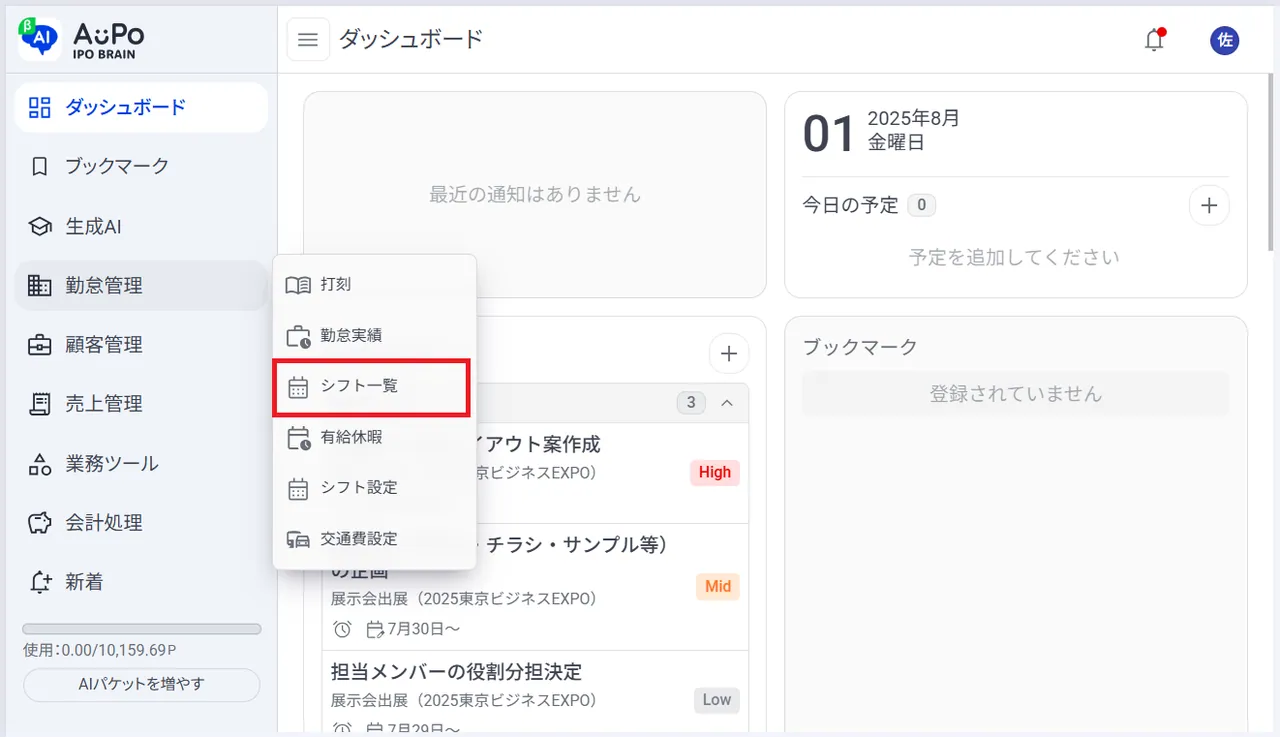Click the 新着 bell-plus icon
The height and width of the screenshot is (737, 1280).
point(39,582)
